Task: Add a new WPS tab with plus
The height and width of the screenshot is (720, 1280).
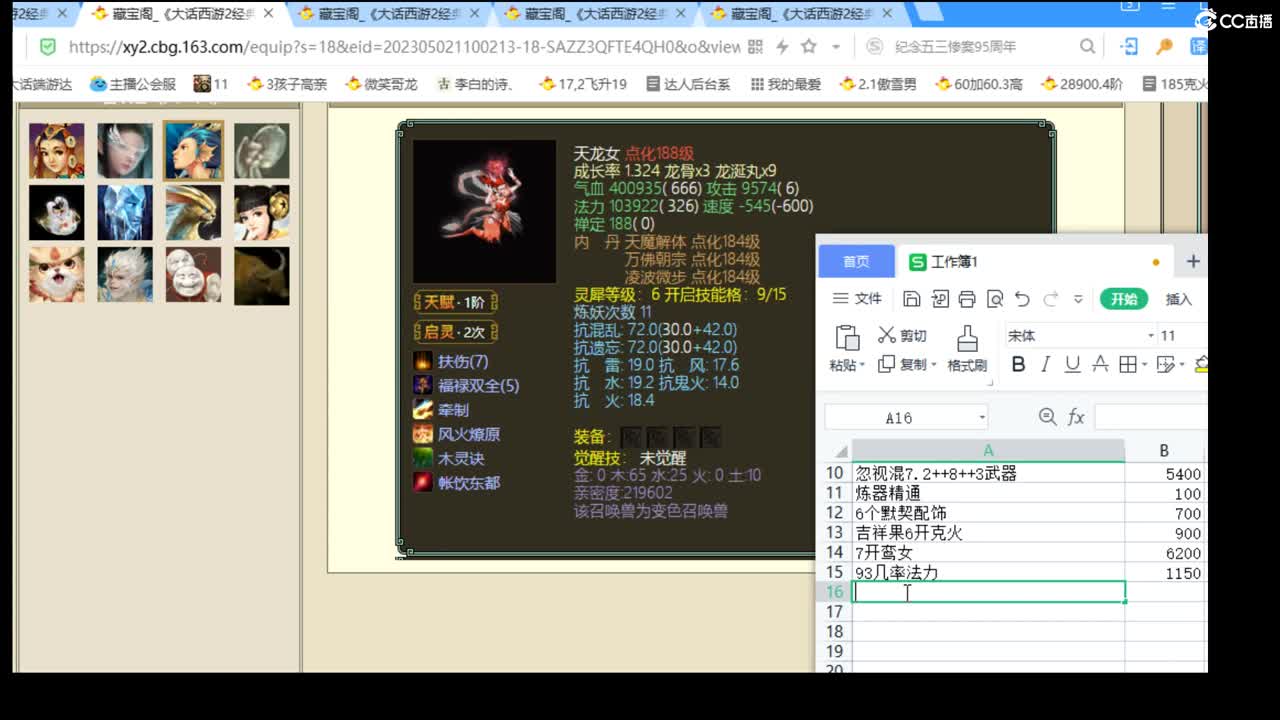Action: click(1193, 261)
